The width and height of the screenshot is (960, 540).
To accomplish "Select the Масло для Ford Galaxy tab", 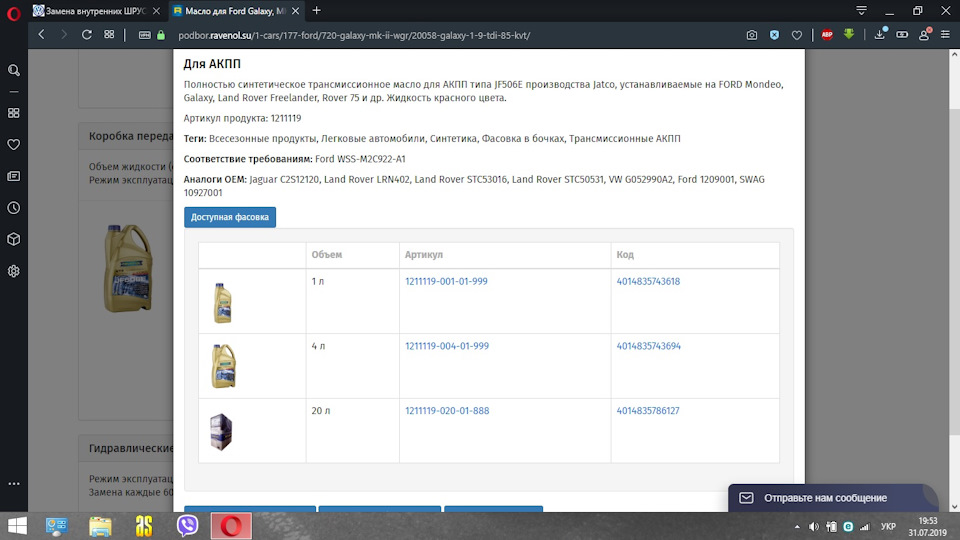I will point(230,11).
